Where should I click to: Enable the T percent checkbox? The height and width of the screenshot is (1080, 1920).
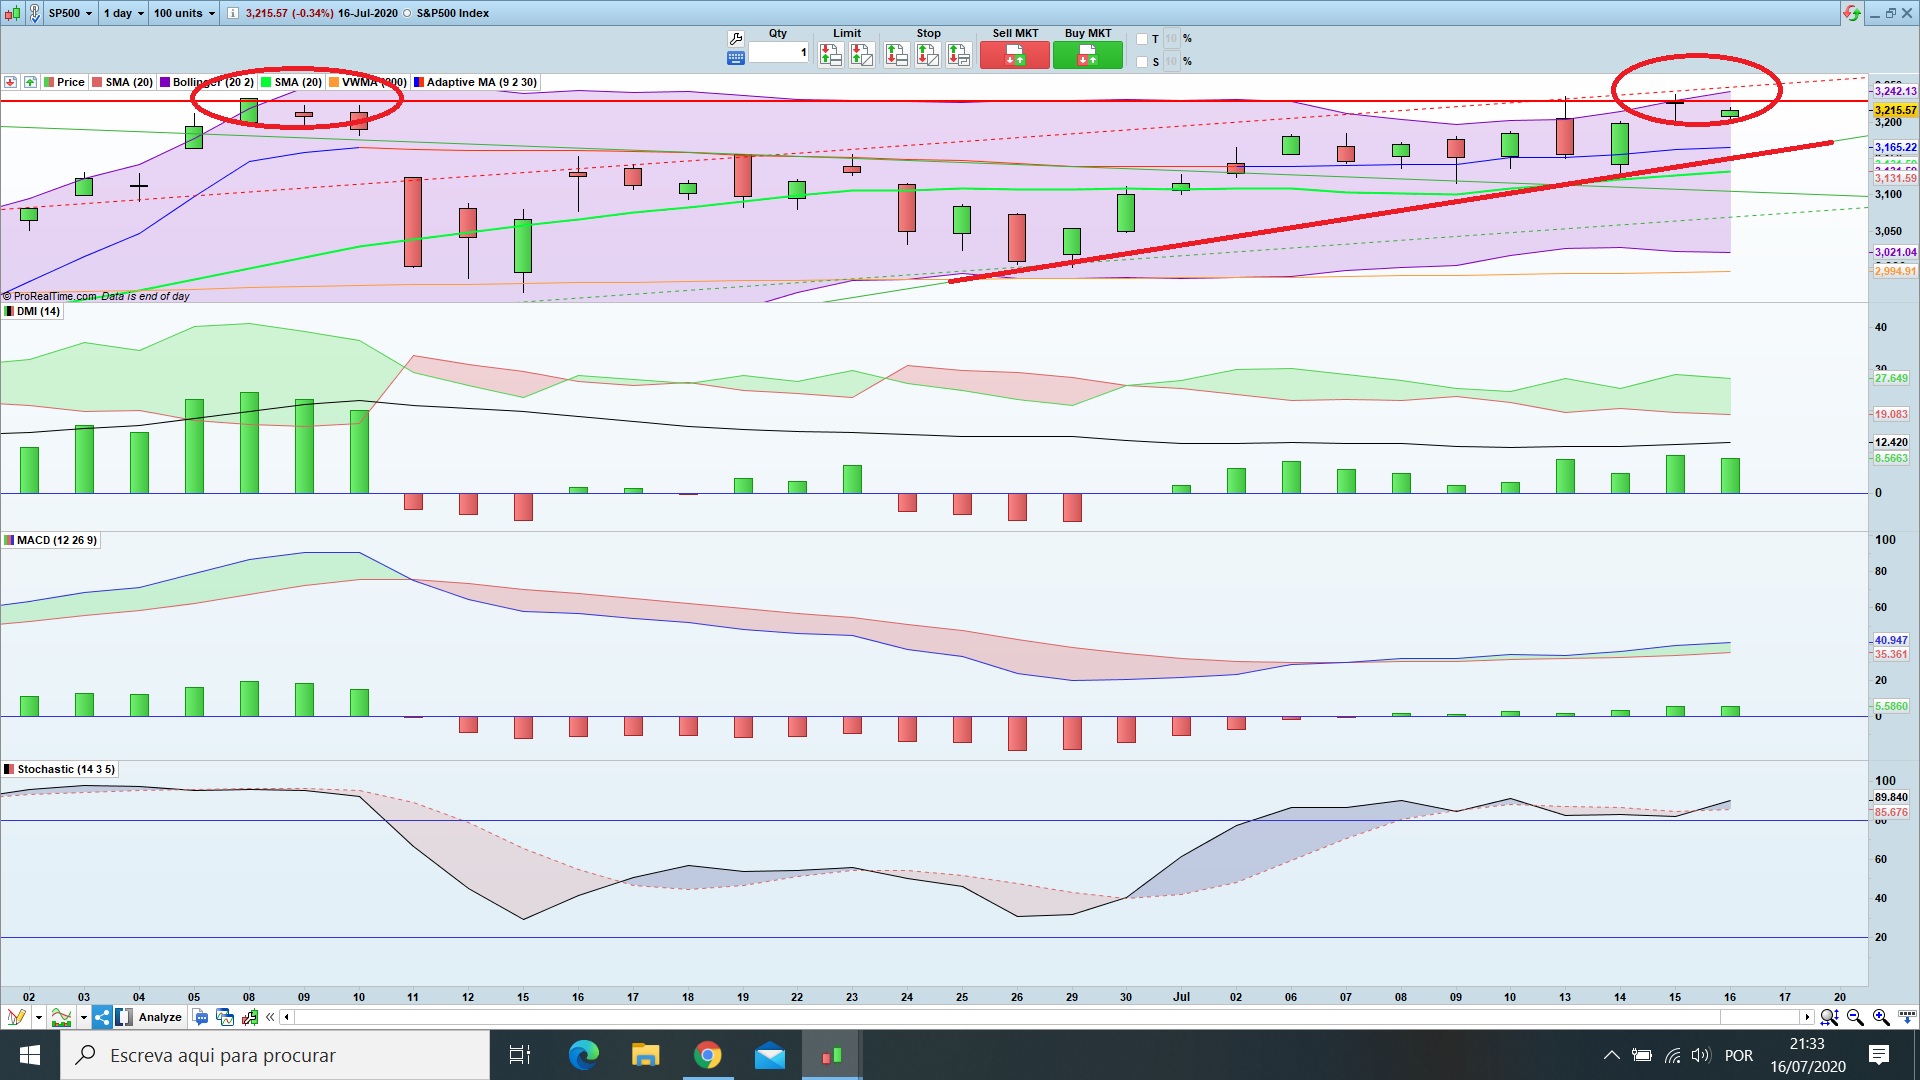(x=1142, y=39)
